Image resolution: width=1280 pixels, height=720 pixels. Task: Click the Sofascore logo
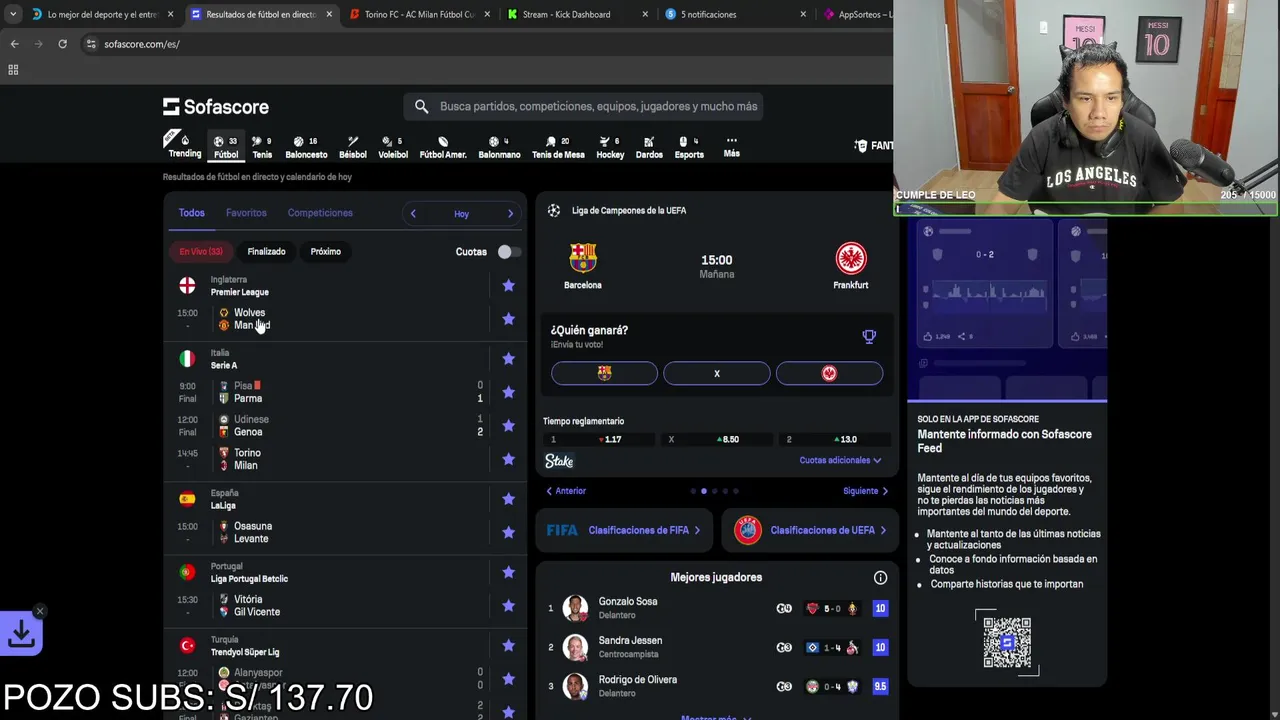coord(216,106)
